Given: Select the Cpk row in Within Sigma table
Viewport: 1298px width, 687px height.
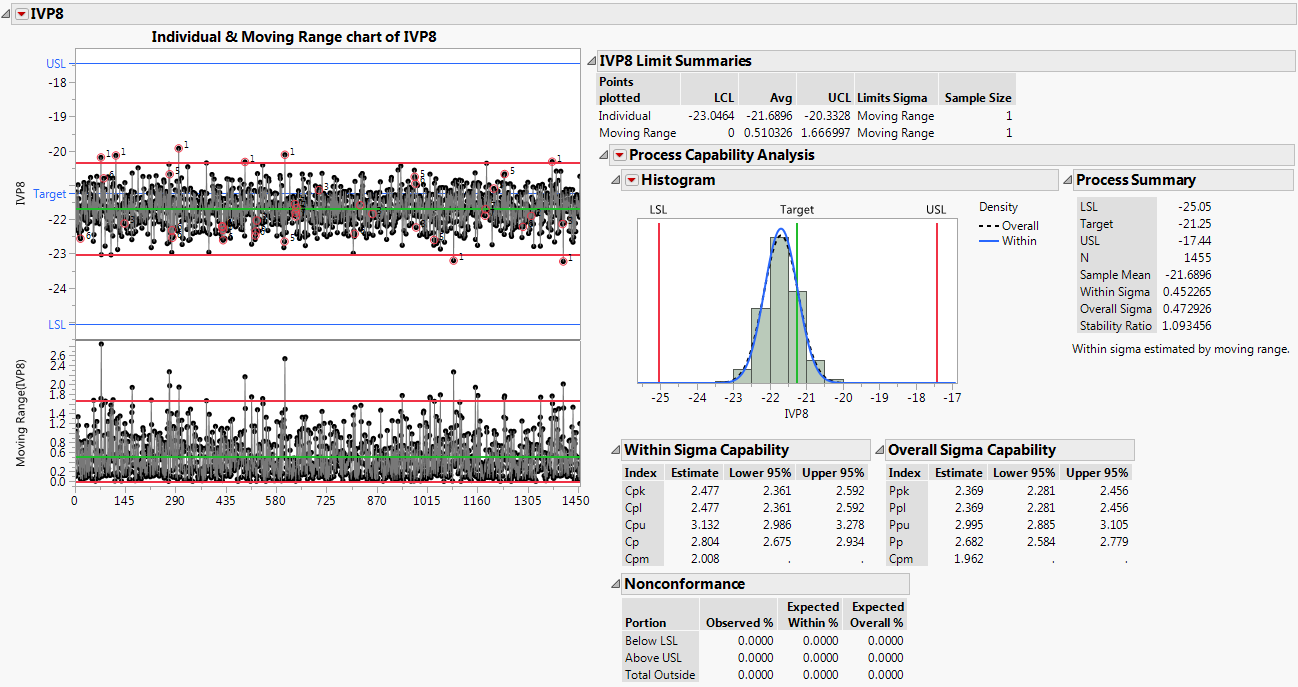Looking at the screenshot, I should [636, 491].
